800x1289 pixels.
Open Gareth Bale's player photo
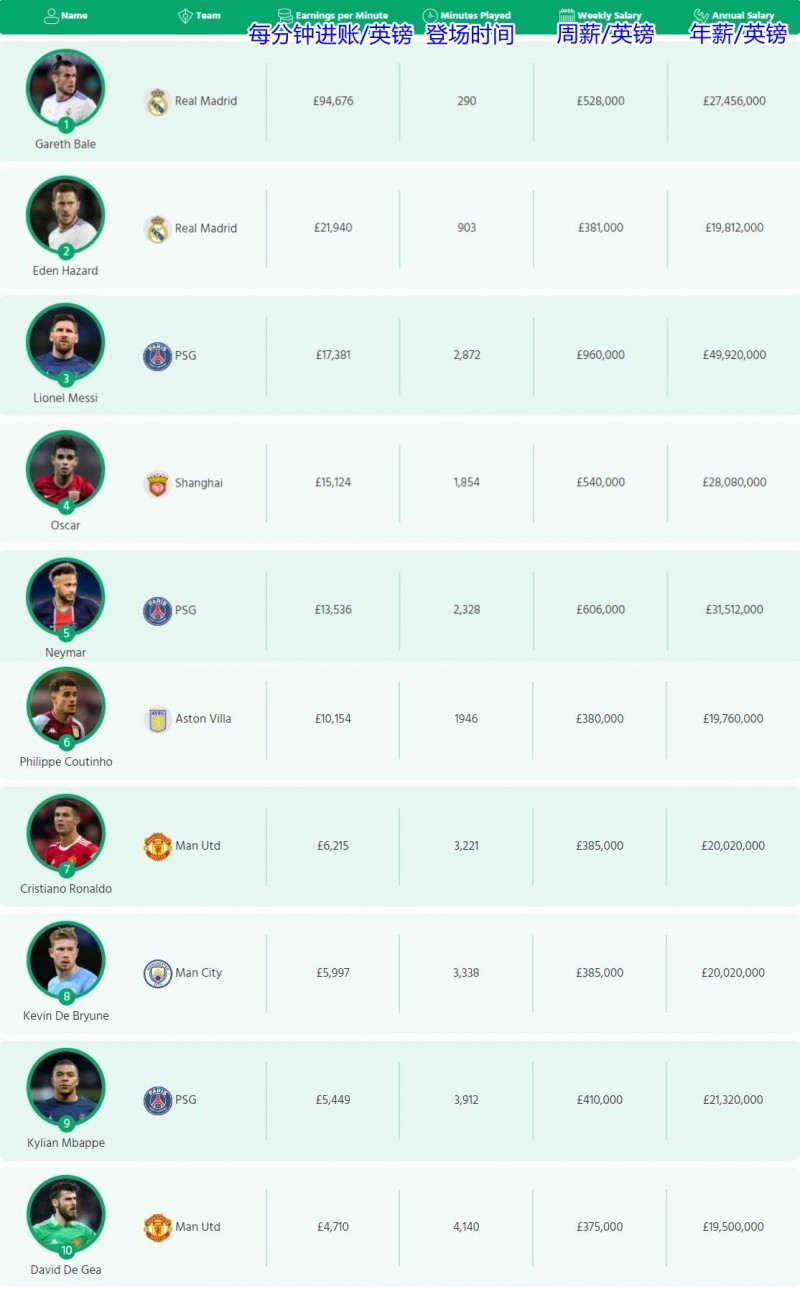(x=65, y=88)
